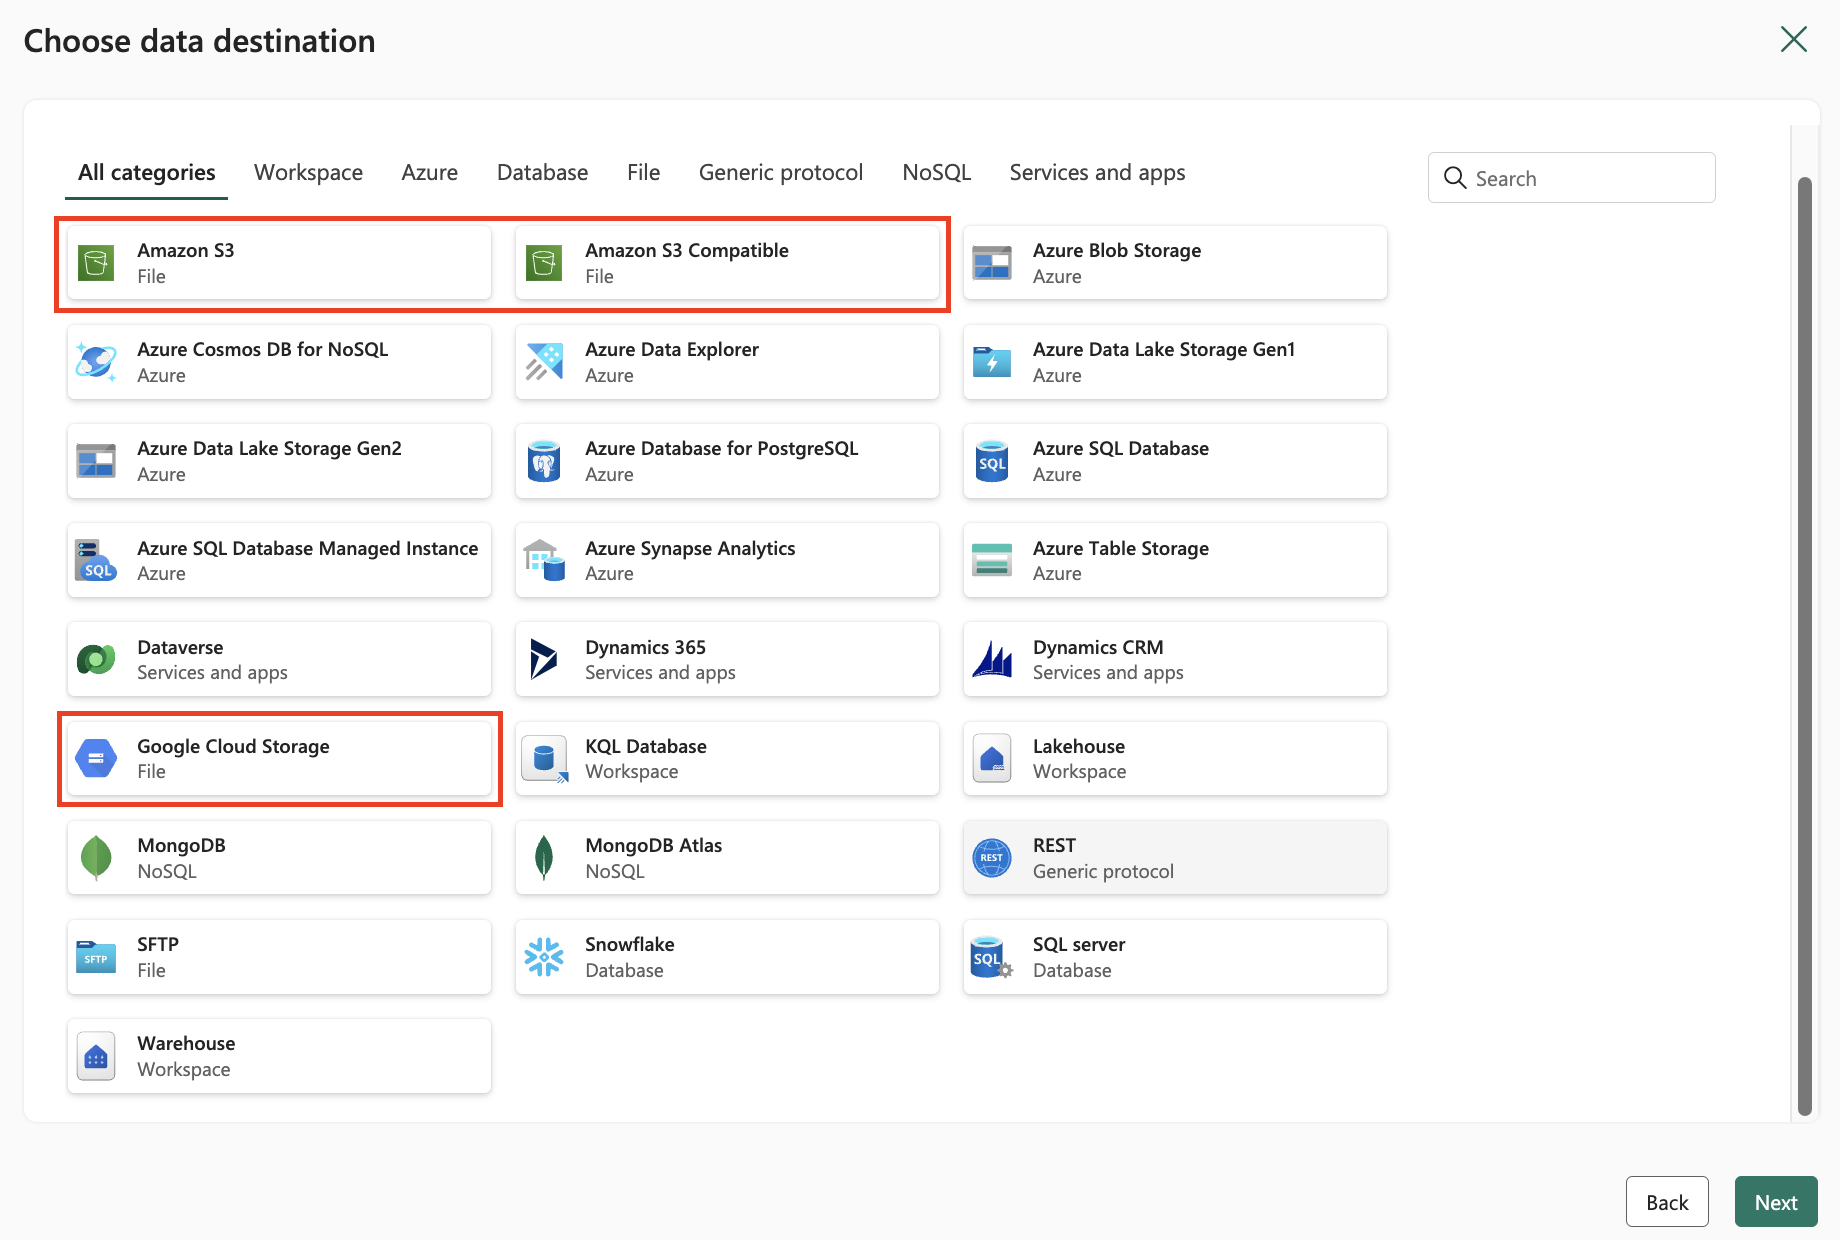Image resolution: width=1840 pixels, height=1240 pixels.
Task: Click the SQL server gear icon
Action: pos(992,957)
